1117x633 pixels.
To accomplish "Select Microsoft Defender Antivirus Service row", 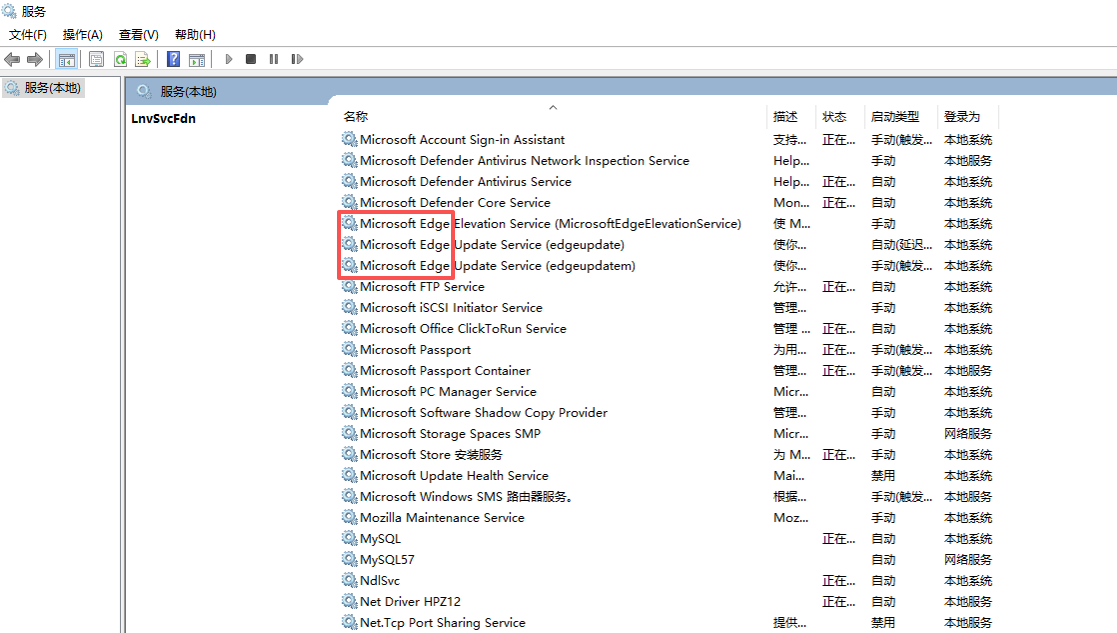I will tap(465, 182).
